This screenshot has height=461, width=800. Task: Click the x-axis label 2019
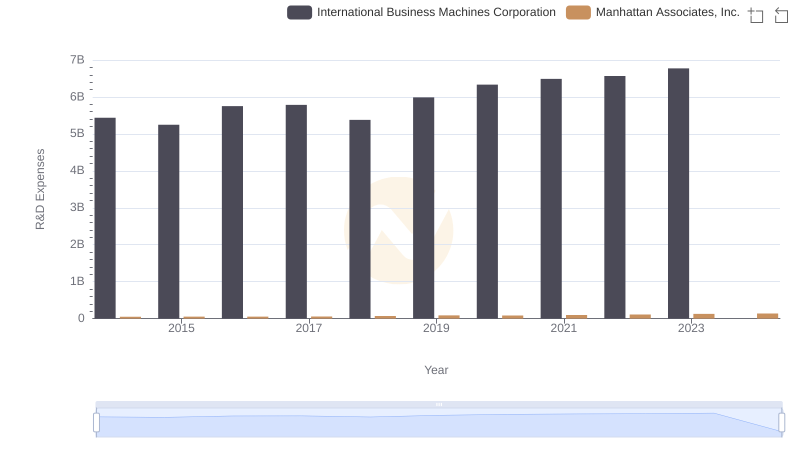tap(436, 328)
